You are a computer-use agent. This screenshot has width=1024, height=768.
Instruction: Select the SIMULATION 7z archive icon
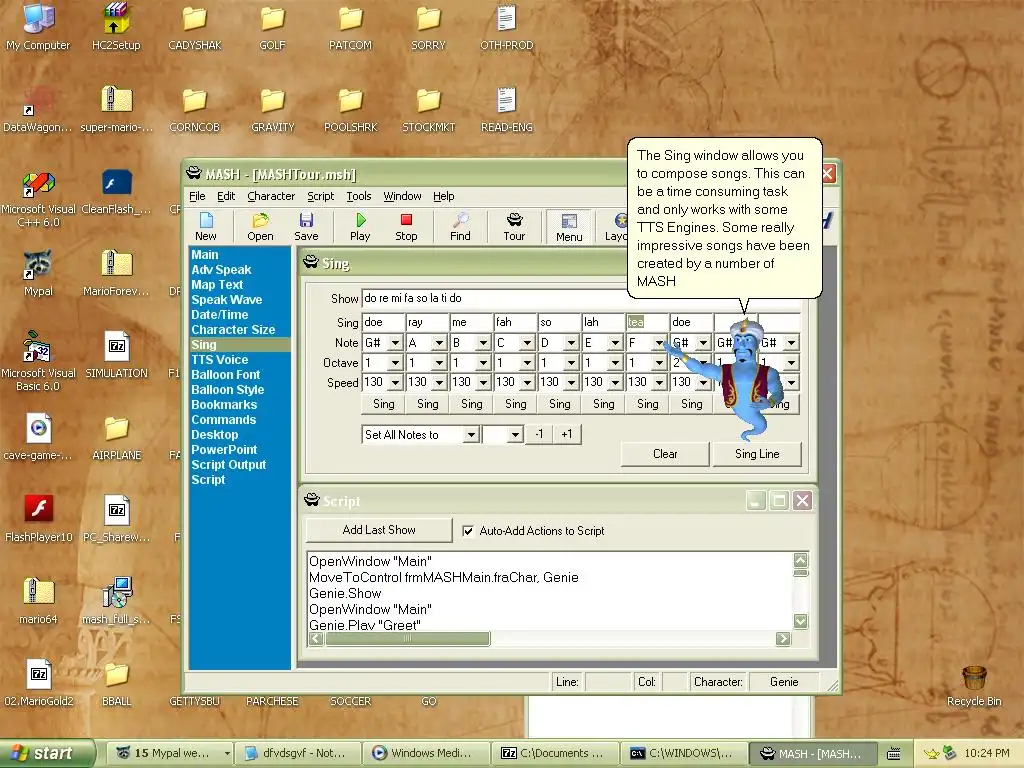(116, 355)
